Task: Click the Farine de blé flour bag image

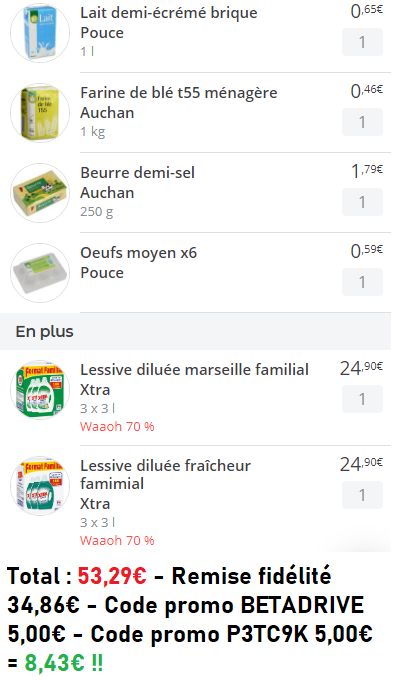Action: [x=40, y=113]
